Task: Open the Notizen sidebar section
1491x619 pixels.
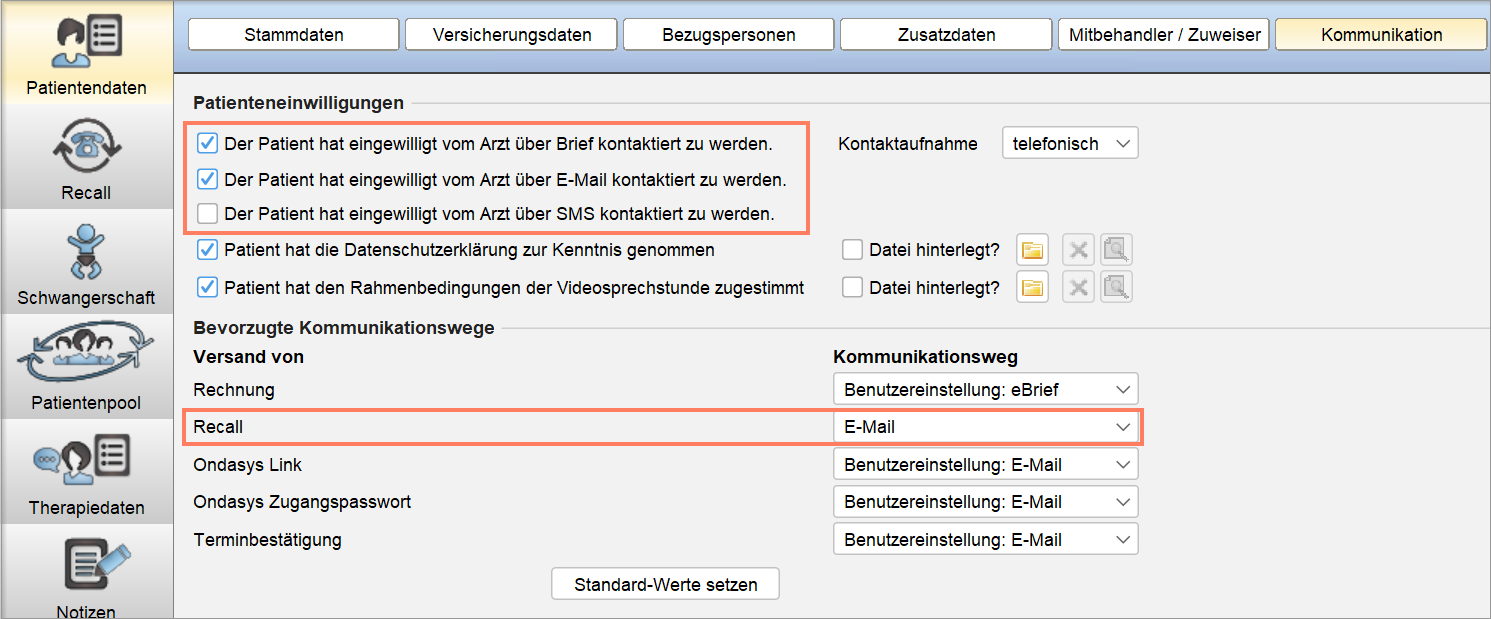Action: click(x=86, y=571)
